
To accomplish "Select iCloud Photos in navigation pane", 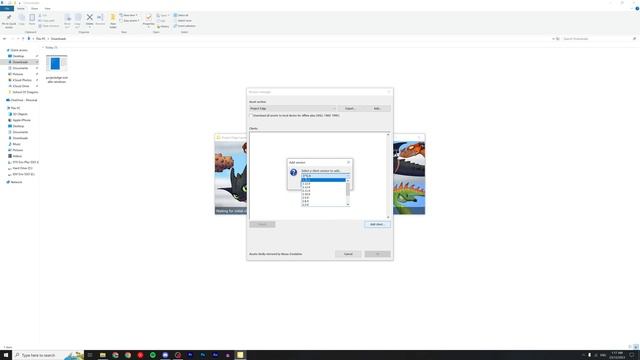I will click(22, 80).
